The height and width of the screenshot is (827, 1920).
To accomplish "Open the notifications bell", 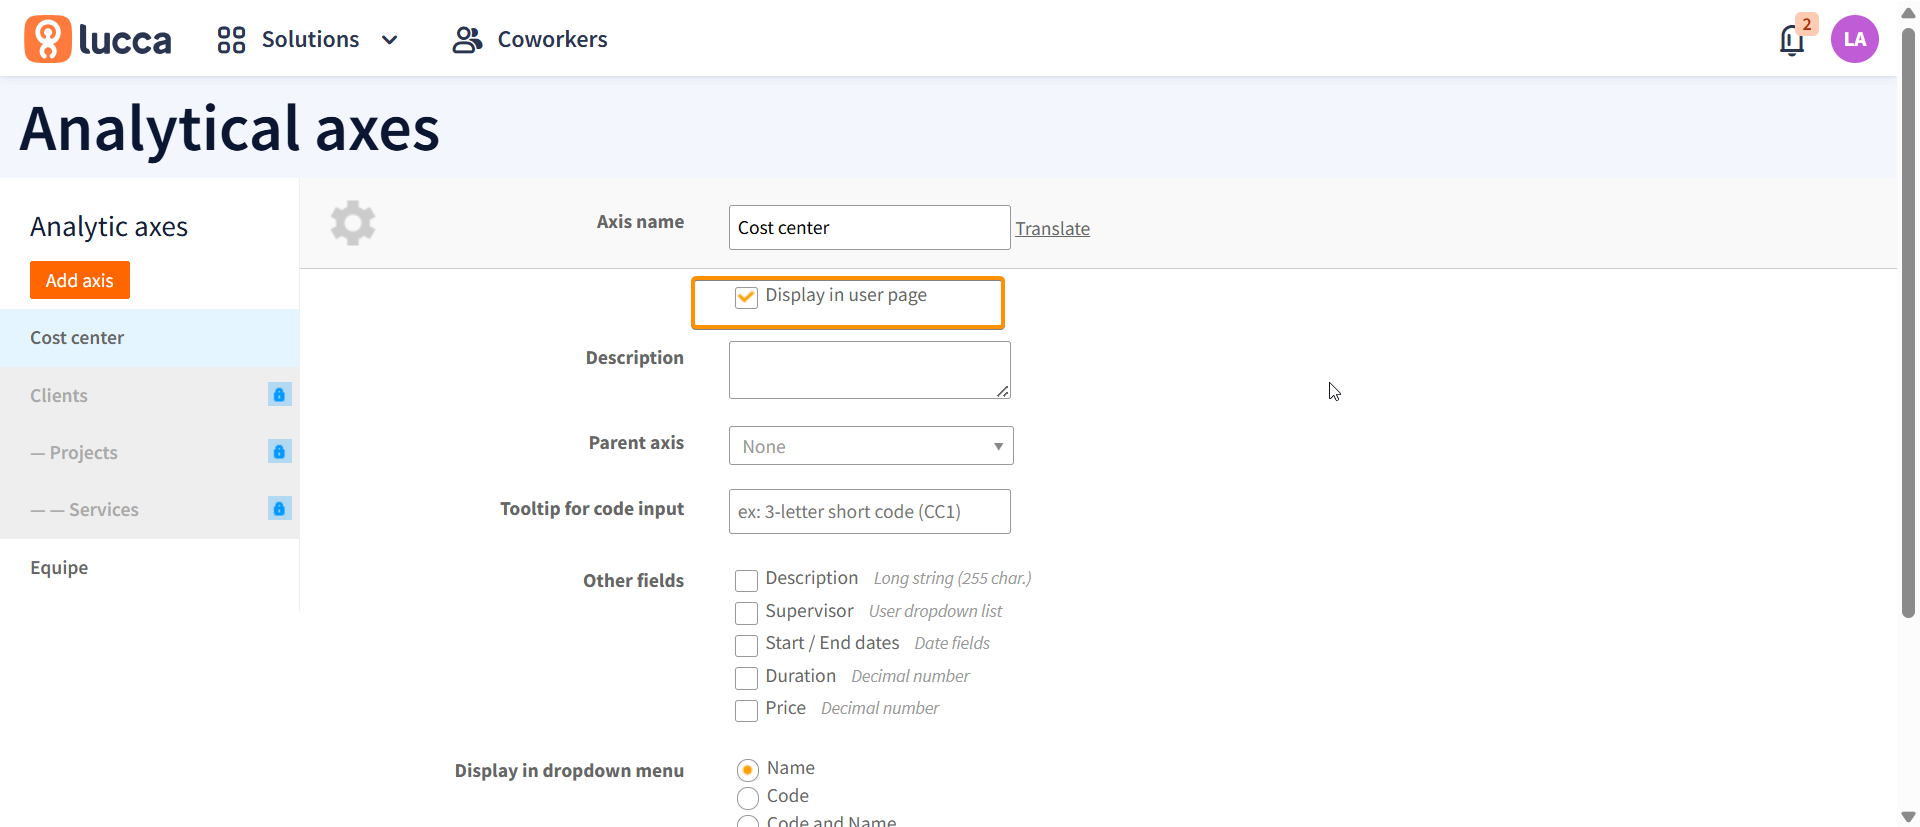I will point(1792,41).
